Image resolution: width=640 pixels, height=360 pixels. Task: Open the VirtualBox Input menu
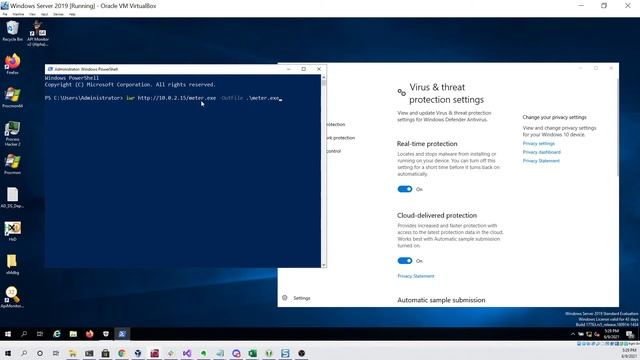44,14
